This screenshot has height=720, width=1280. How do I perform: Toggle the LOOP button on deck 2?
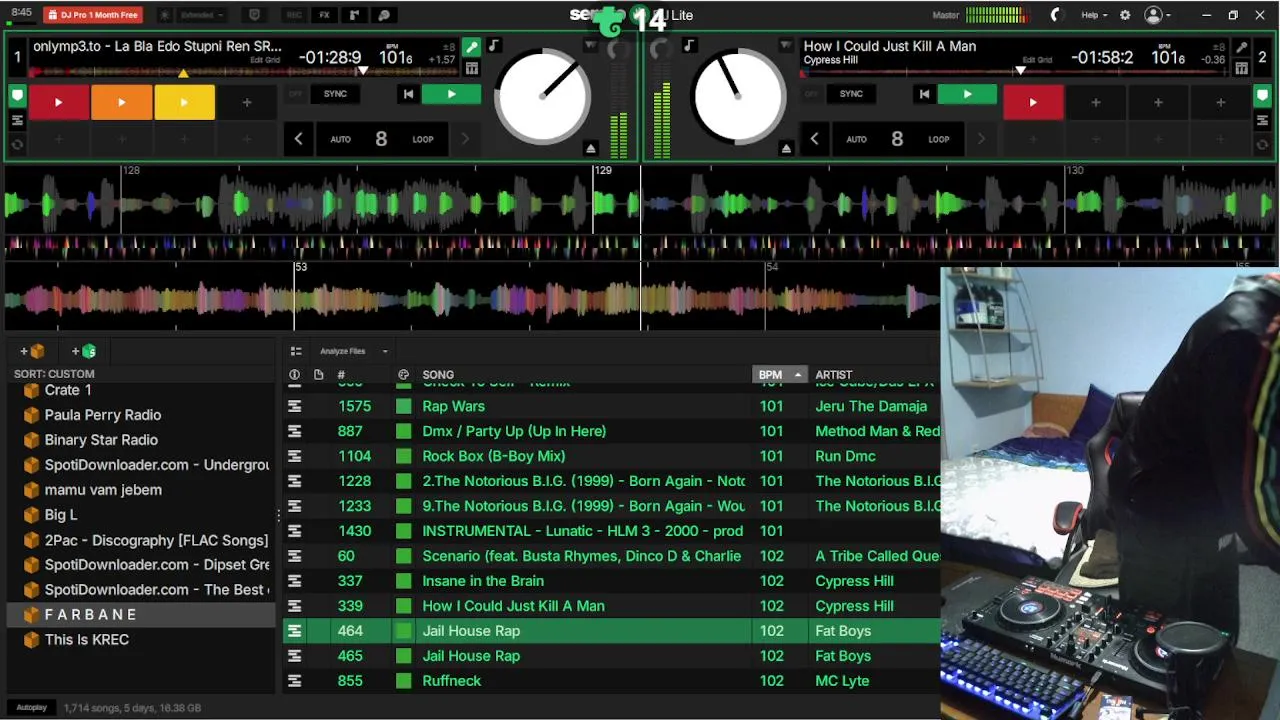pos(939,139)
